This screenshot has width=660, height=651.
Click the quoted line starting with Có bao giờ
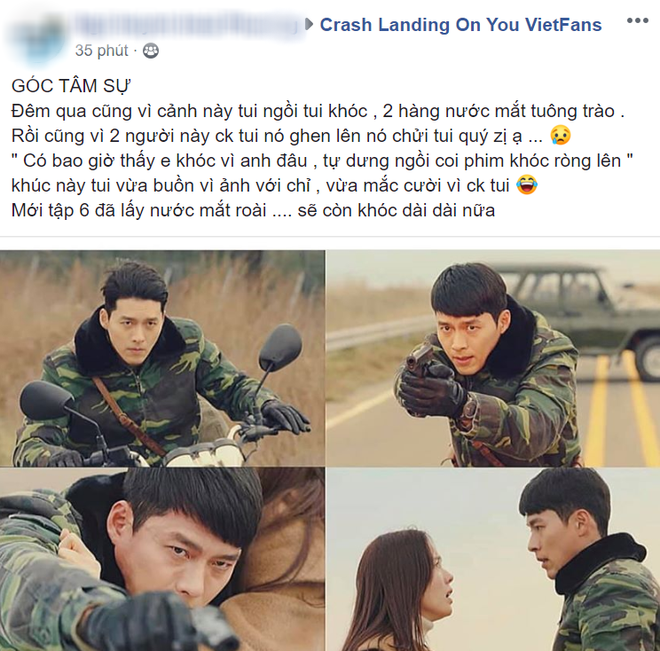(322, 161)
